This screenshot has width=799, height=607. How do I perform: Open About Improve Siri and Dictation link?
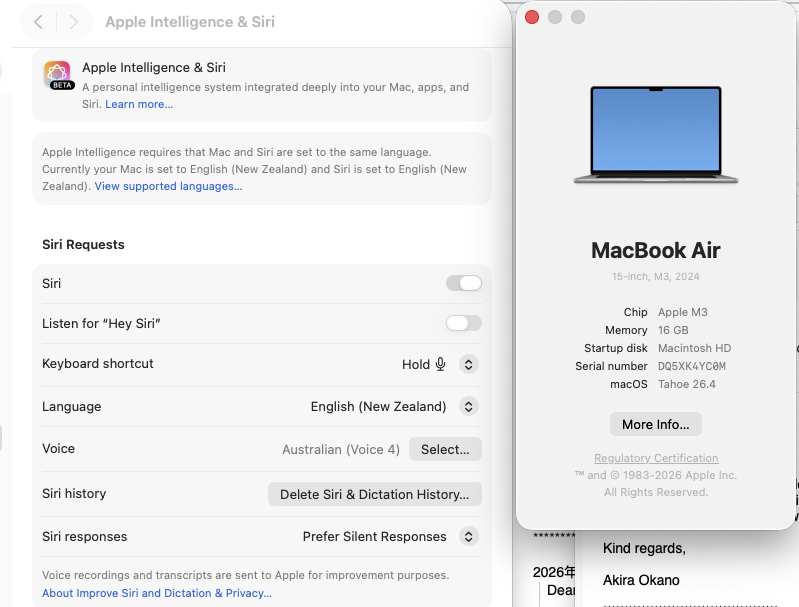tap(157, 593)
